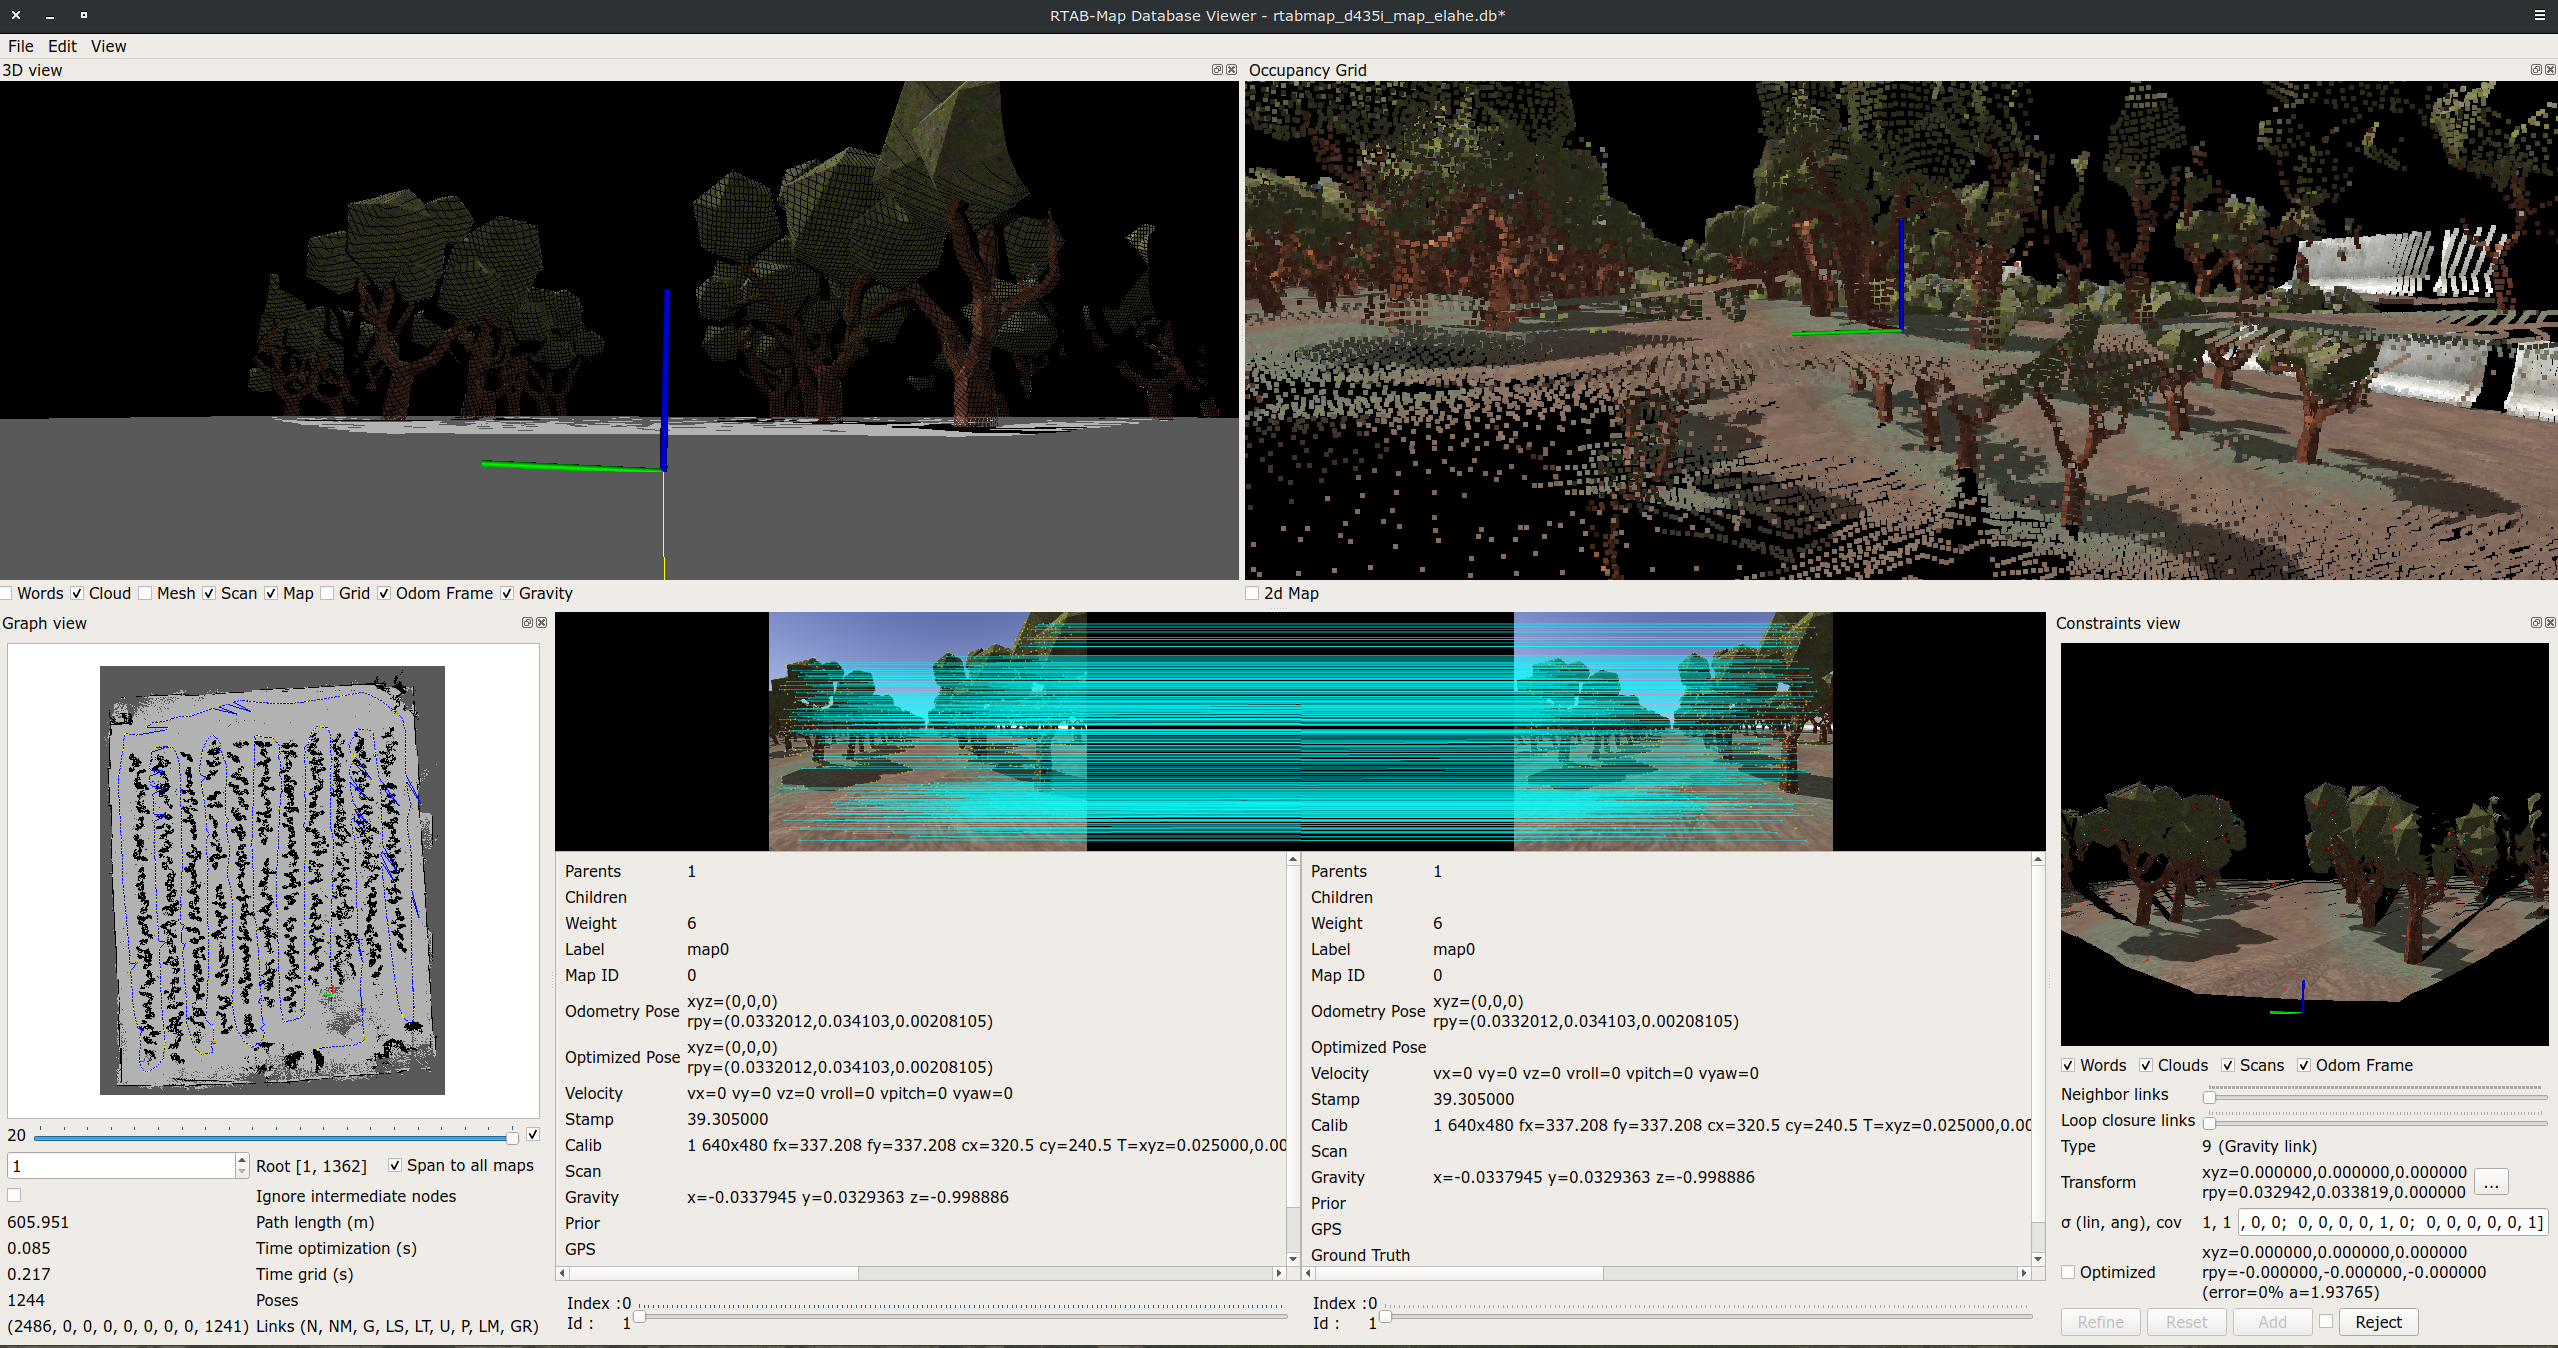Open the window hamburger menu in title bar

pyautogui.click(x=2539, y=15)
